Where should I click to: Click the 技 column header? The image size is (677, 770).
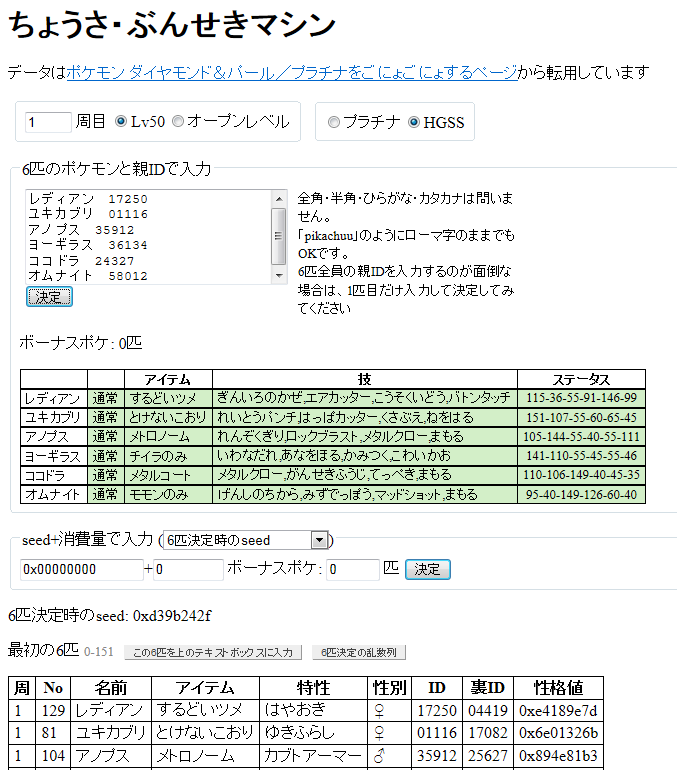tap(365, 379)
